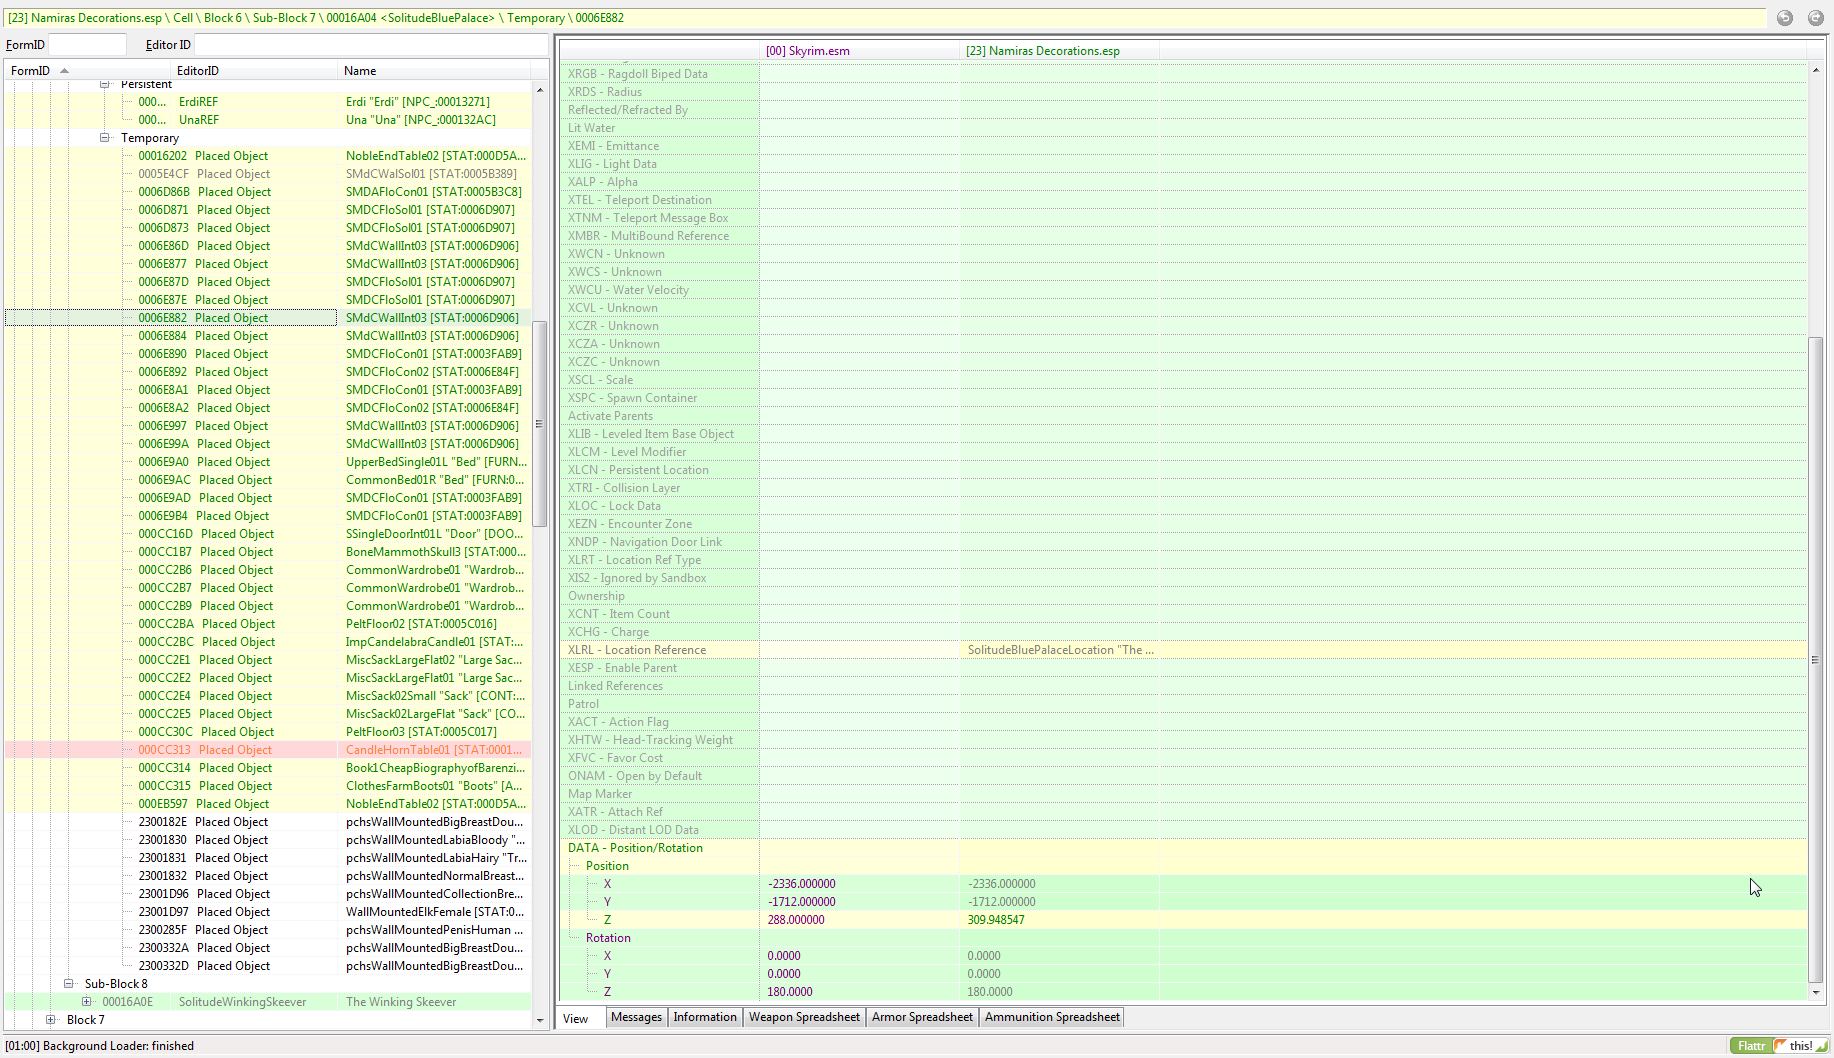This screenshot has width=1834, height=1058.
Task: Click the Namiras Z position value 309.948547
Action: coord(996,920)
